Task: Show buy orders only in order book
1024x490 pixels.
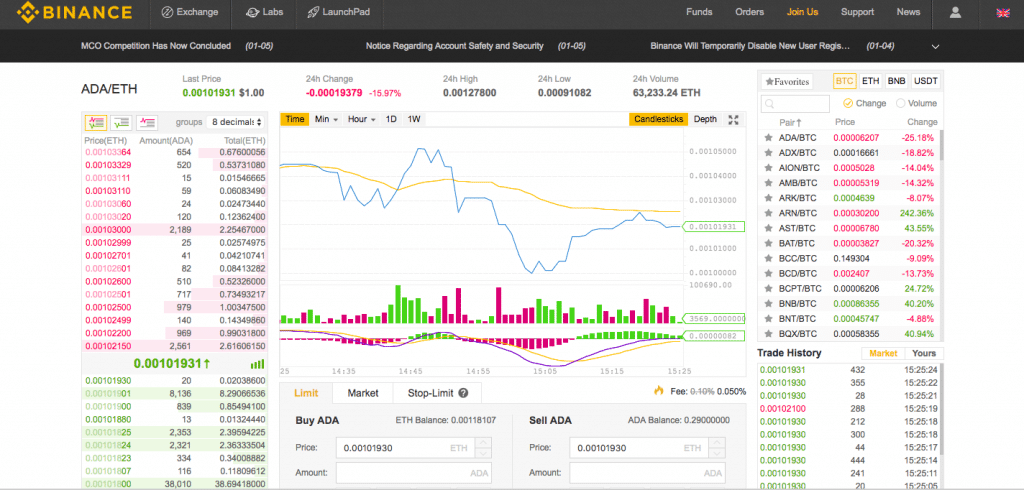Action: coord(121,122)
